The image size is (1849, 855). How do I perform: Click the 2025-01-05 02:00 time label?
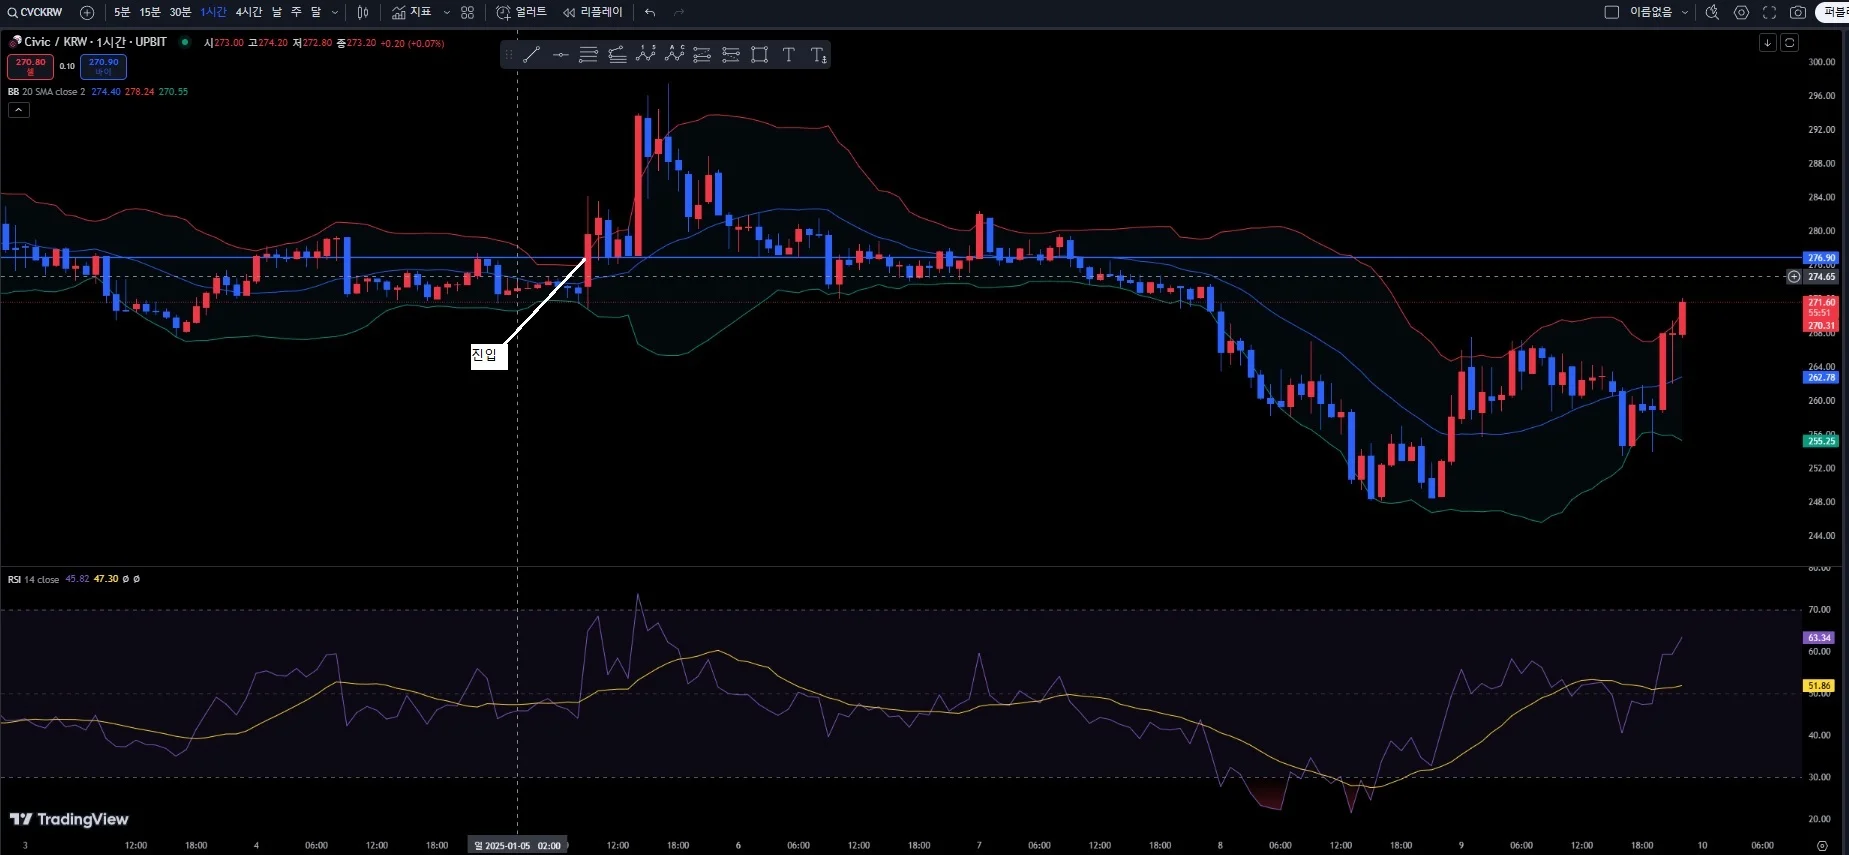(x=517, y=846)
